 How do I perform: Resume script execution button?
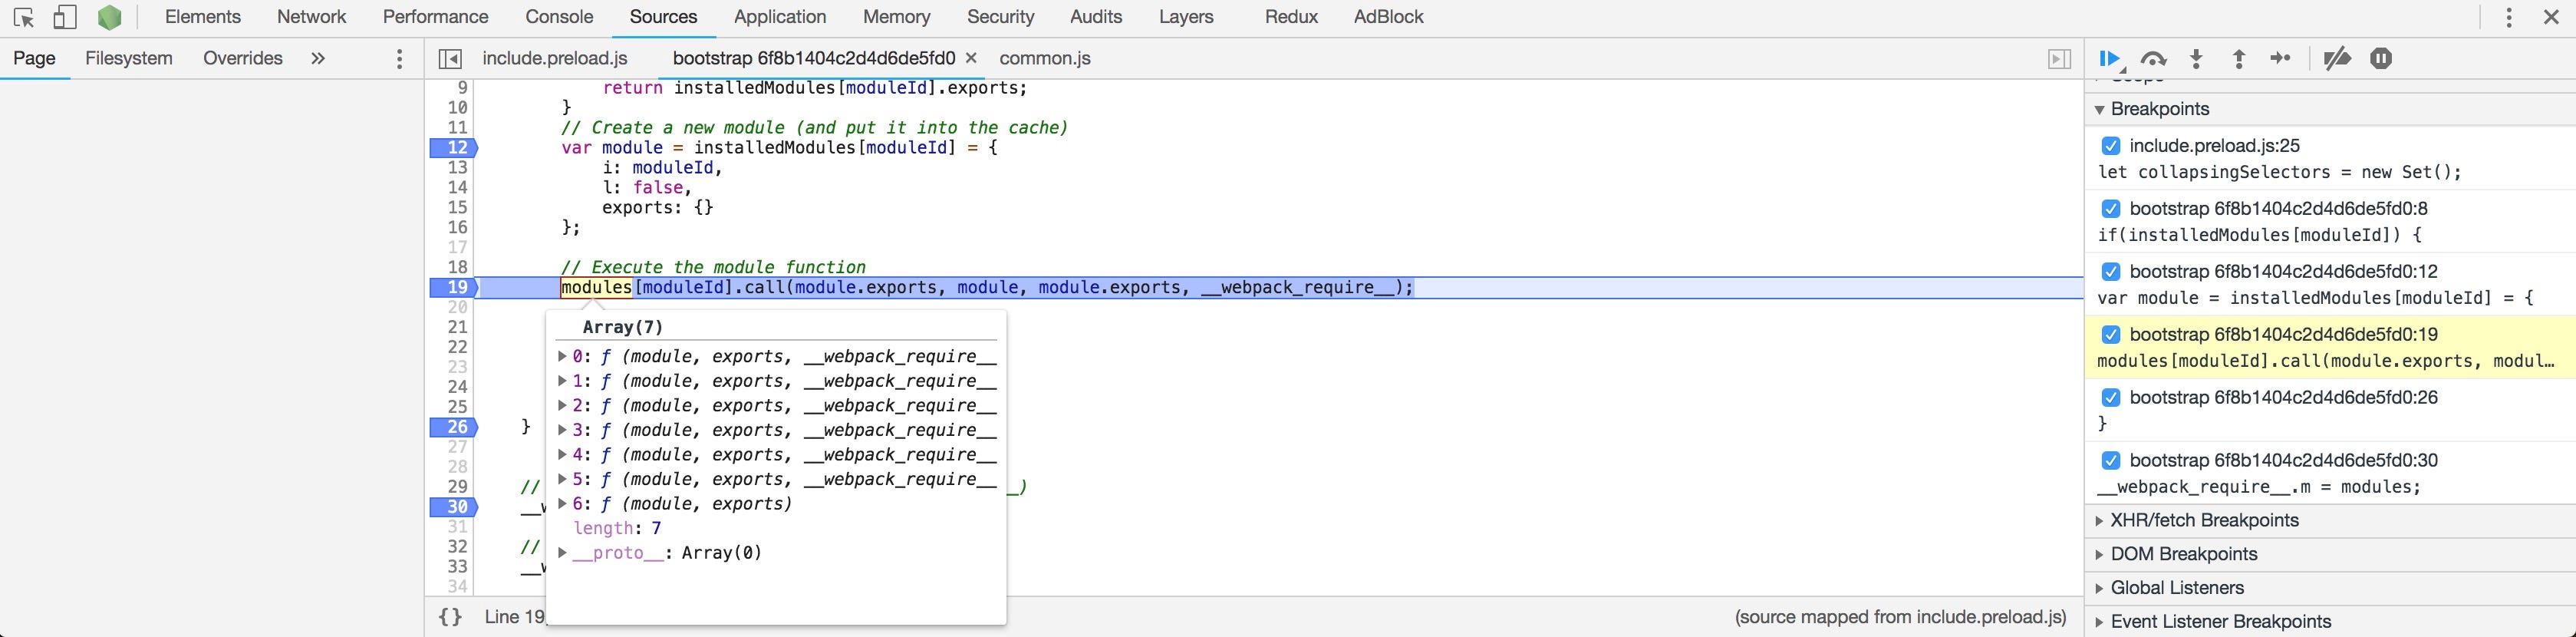(2111, 59)
